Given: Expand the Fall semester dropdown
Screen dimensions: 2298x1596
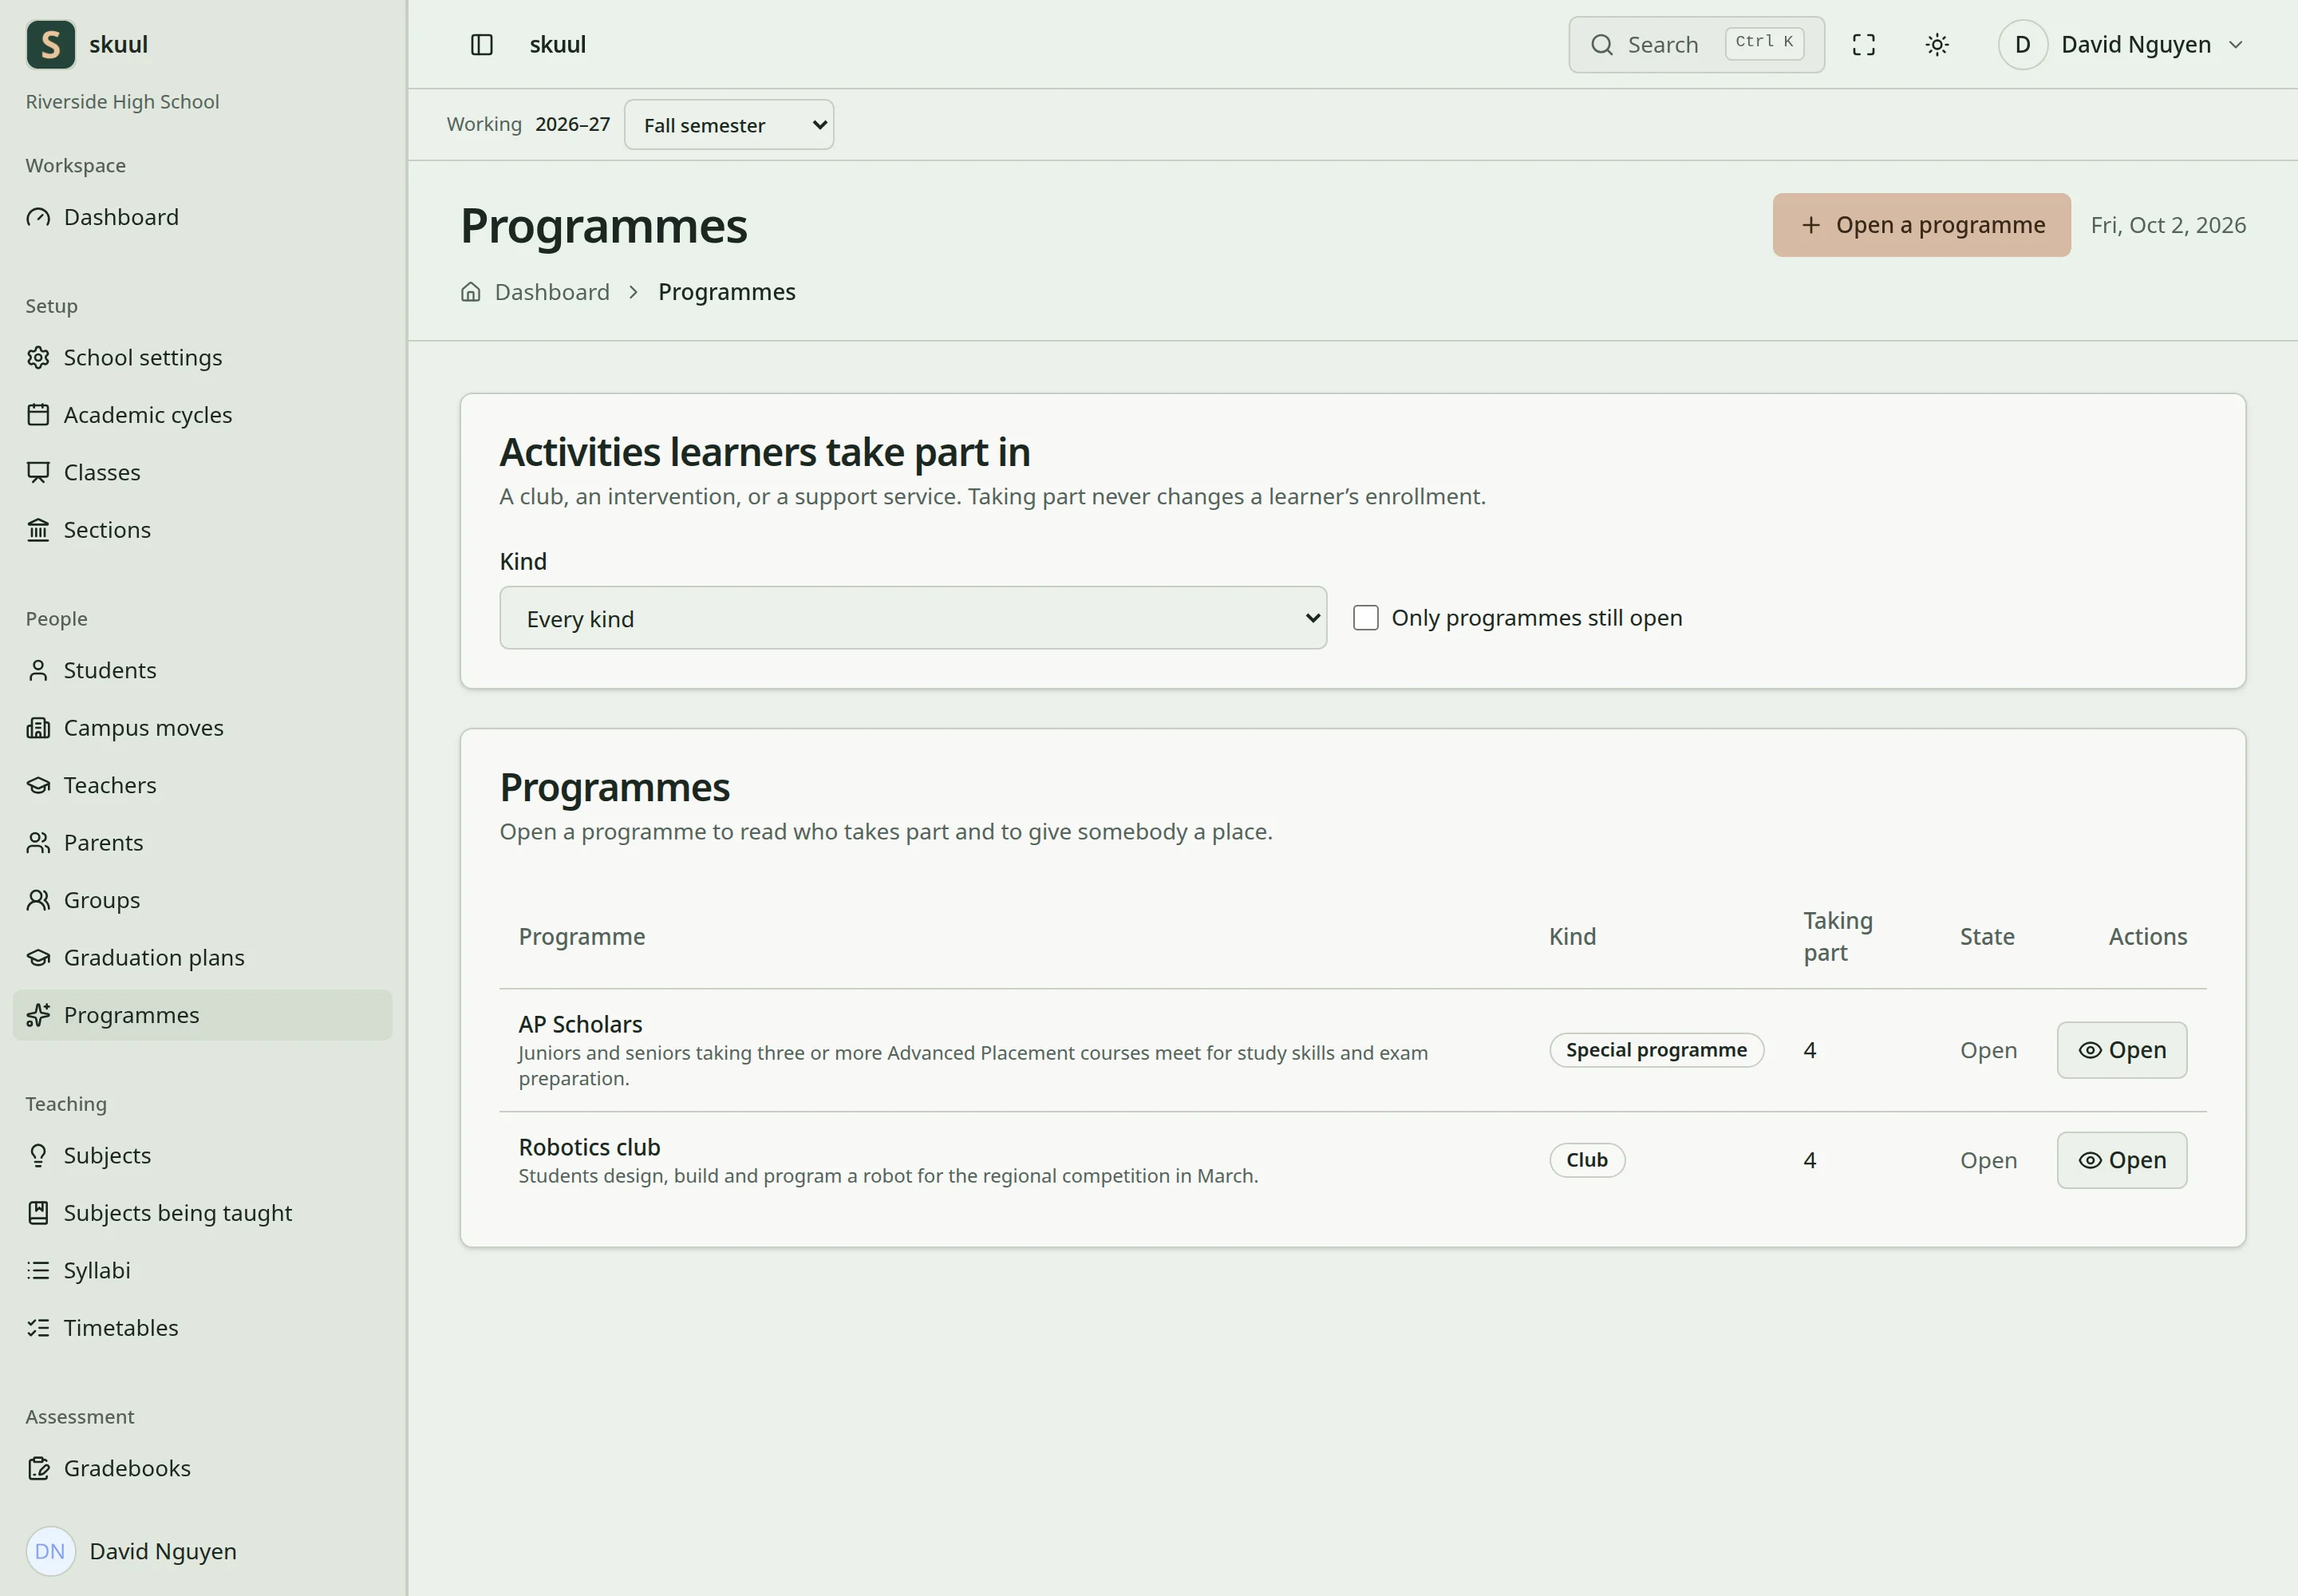Looking at the screenshot, I should [x=729, y=125].
